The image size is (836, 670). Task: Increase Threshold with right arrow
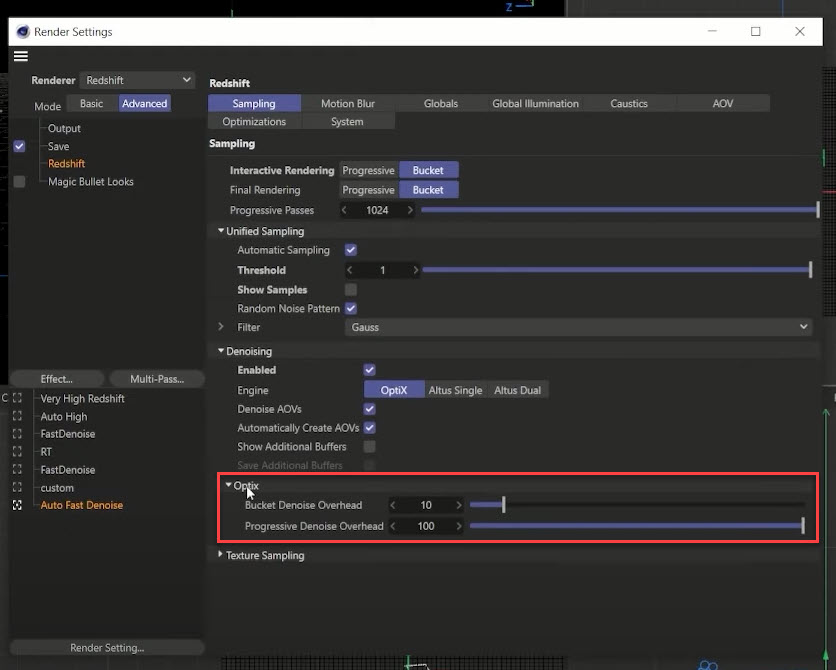tap(415, 270)
